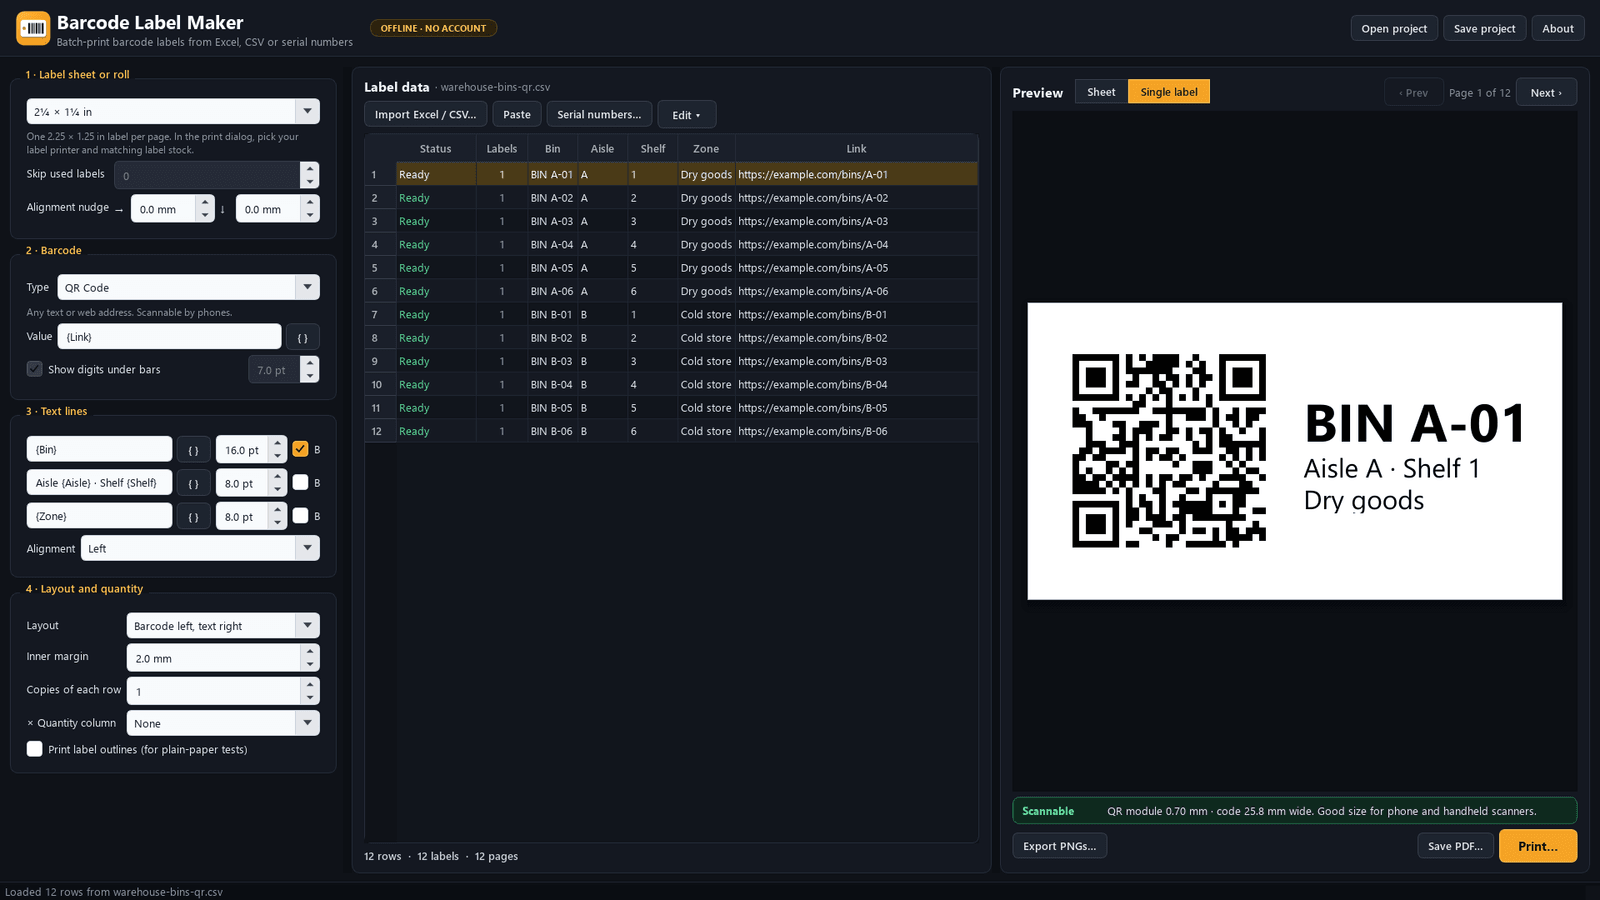Toggle Show digits under bars checkbox
This screenshot has width=1600, height=900.
point(35,369)
